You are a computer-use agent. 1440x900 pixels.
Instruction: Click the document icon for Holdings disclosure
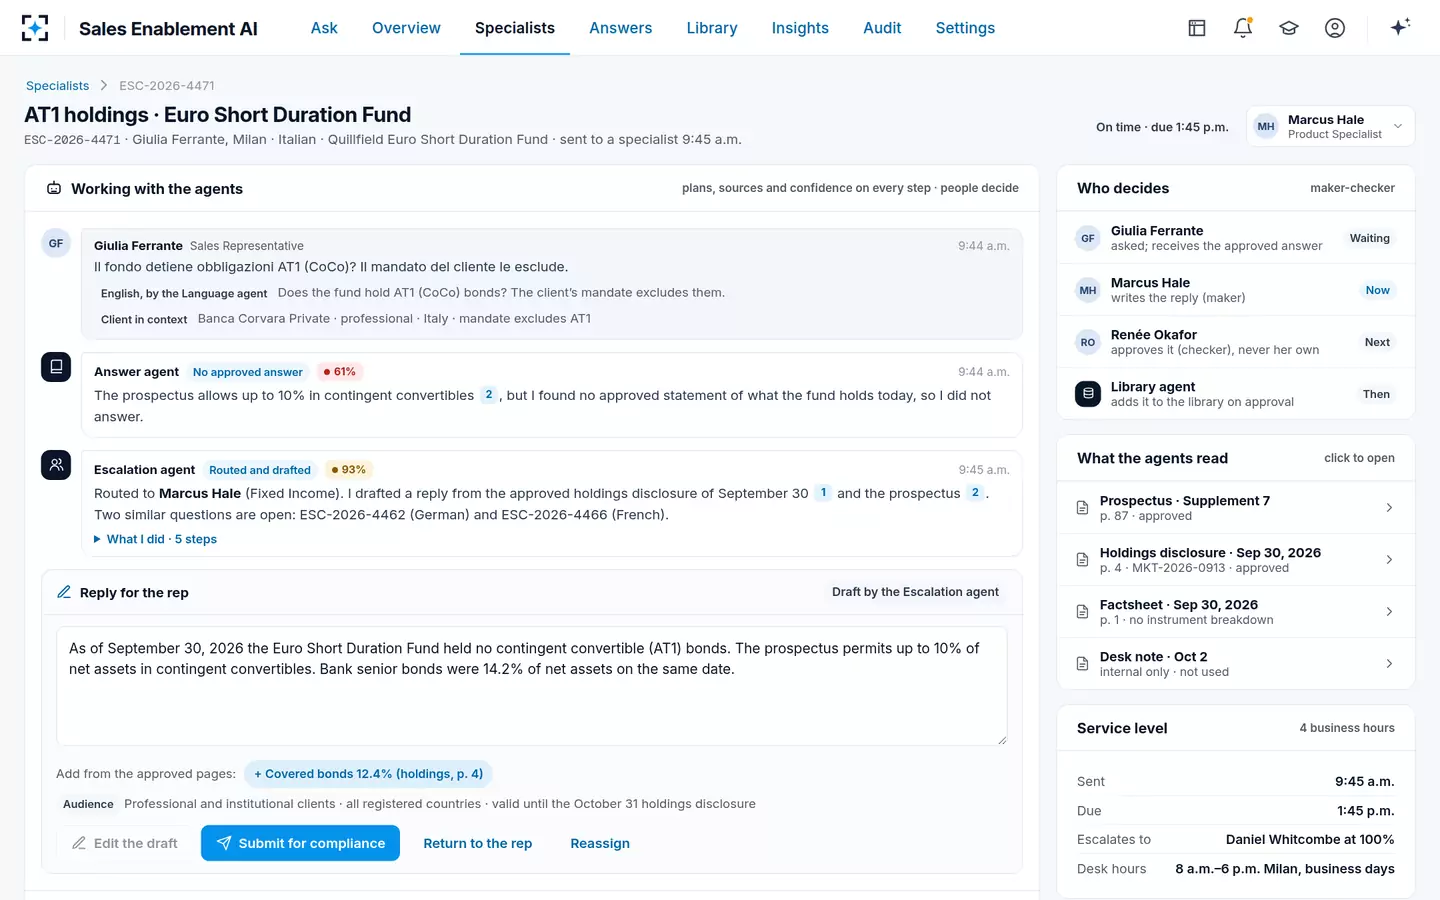1082,560
